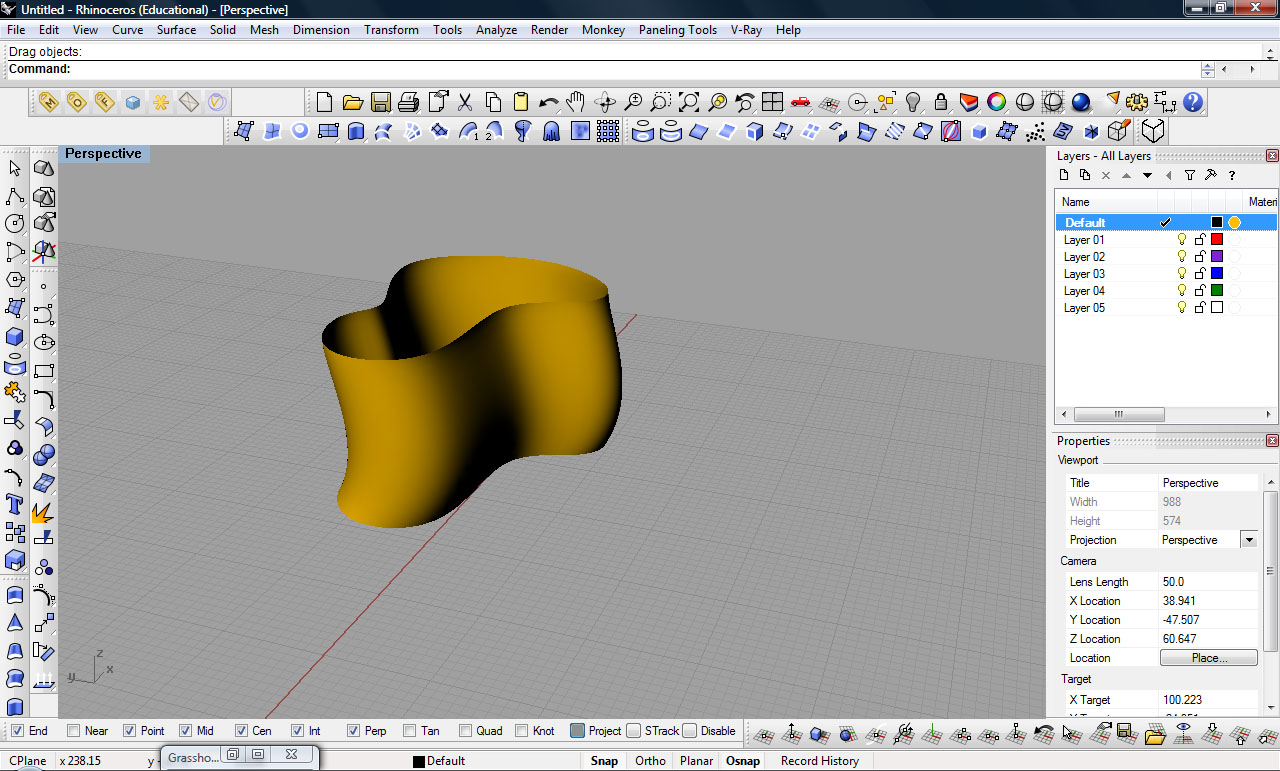The width and height of the screenshot is (1280, 771).
Task: Enable Record History in the status bar
Action: pos(819,760)
